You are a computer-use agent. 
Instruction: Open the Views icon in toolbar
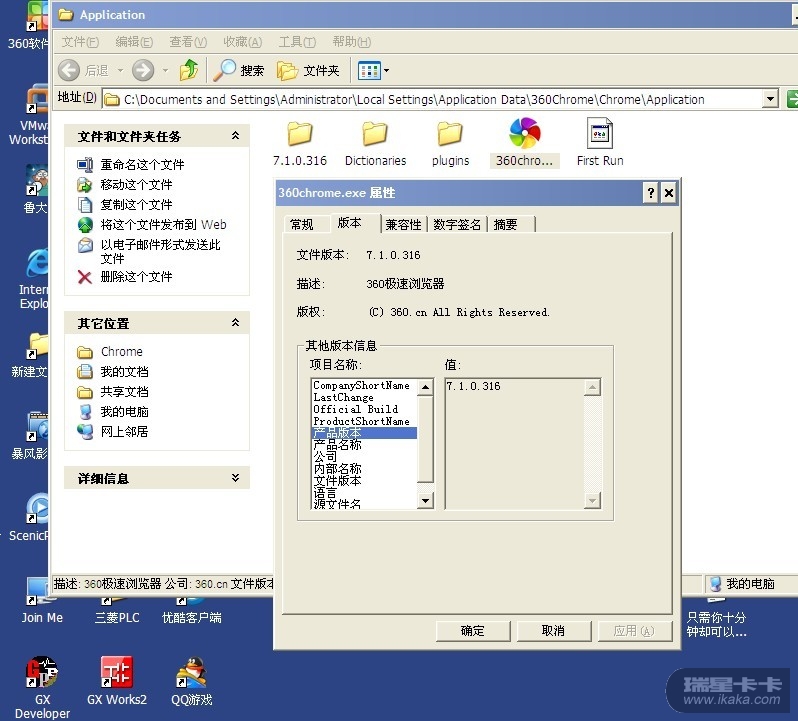pos(369,71)
